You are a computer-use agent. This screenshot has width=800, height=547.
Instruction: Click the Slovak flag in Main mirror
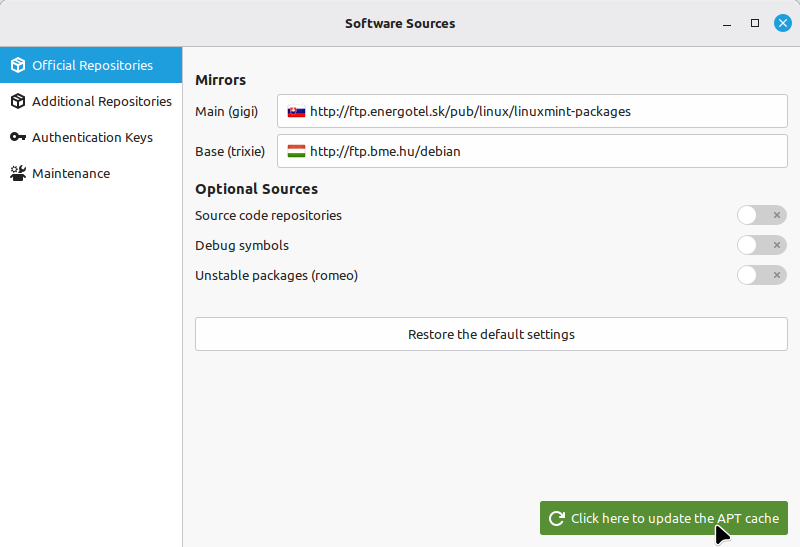296,112
